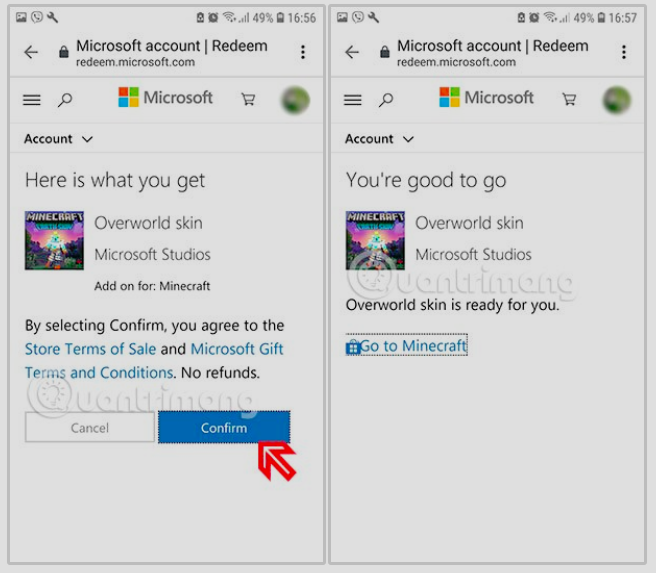Click the 'You're good to go' heading
This screenshot has height=573, width=656.
point(426,181)
